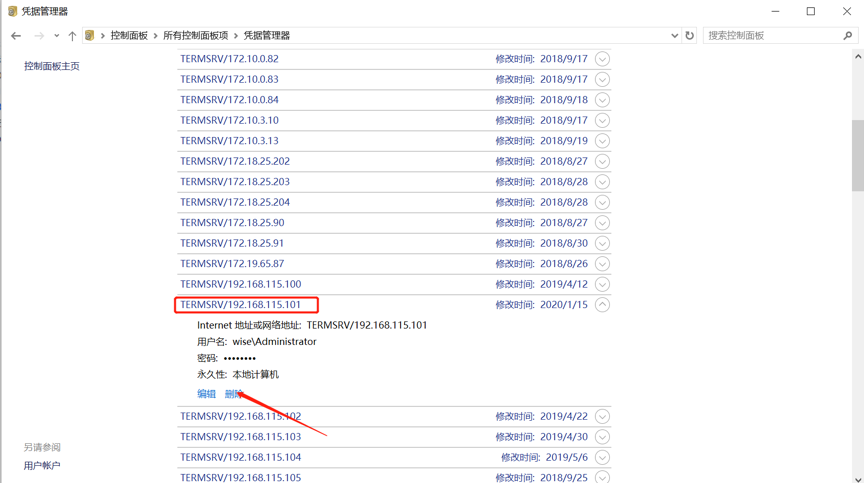The height and width of the screenshot is (483, 864).
Task: Expand the TERMSRV/172.10.0.82 credential
Action: [602, 59]
